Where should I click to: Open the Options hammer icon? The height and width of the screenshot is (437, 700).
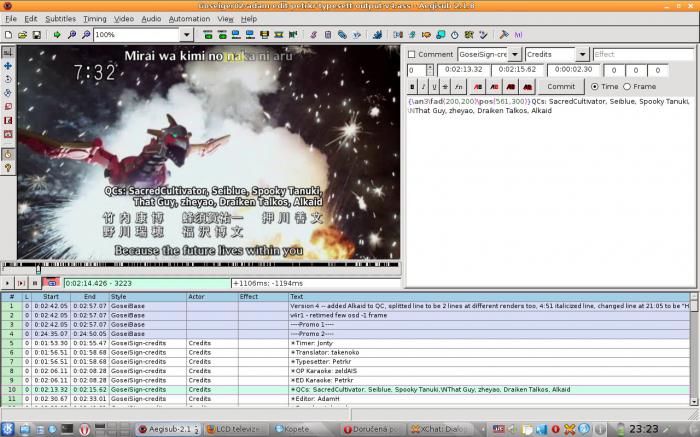[504, 35]
